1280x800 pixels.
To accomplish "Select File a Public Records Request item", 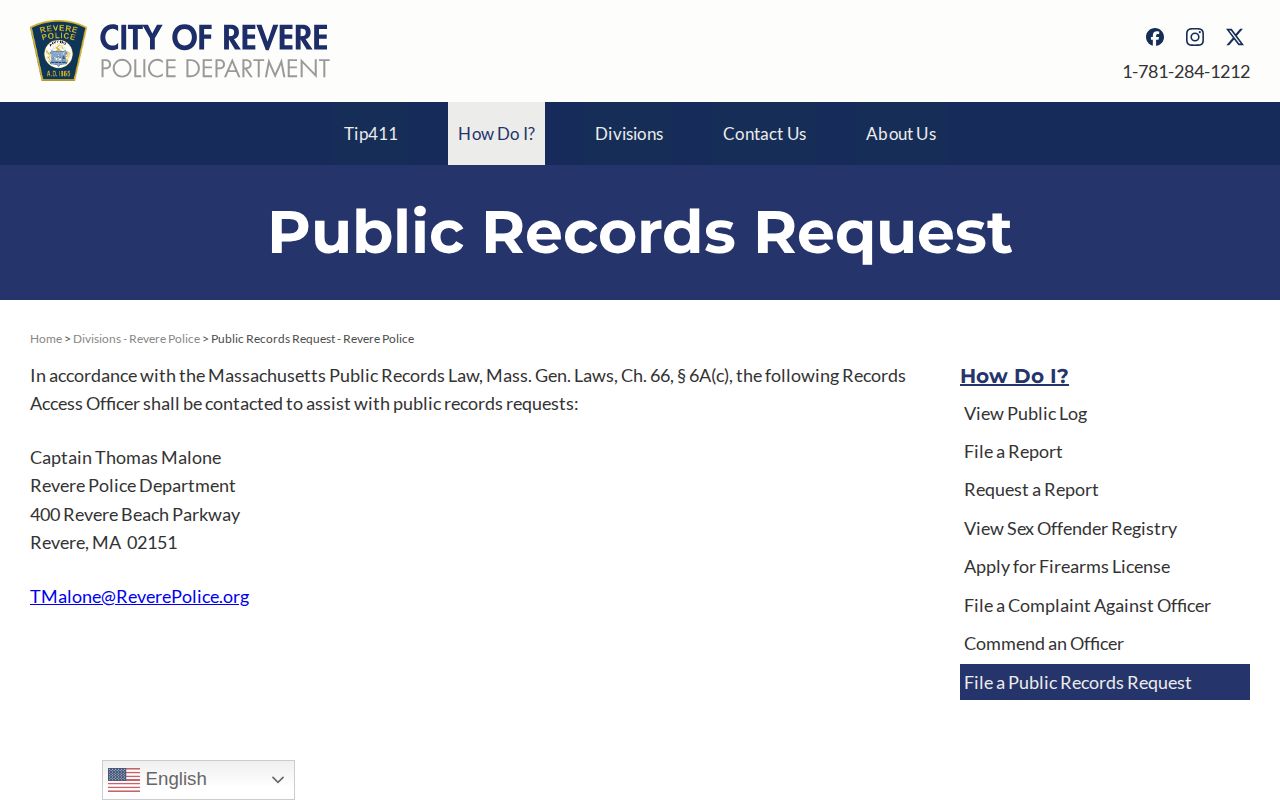I will coord(1105,682).
